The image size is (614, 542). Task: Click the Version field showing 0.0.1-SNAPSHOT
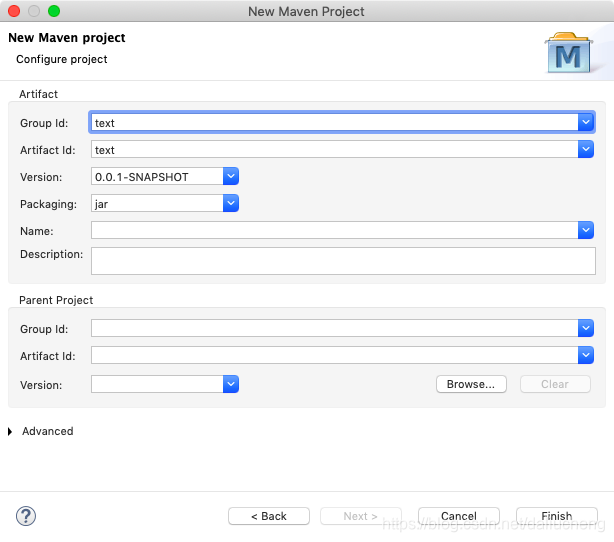tap(157, 177)
